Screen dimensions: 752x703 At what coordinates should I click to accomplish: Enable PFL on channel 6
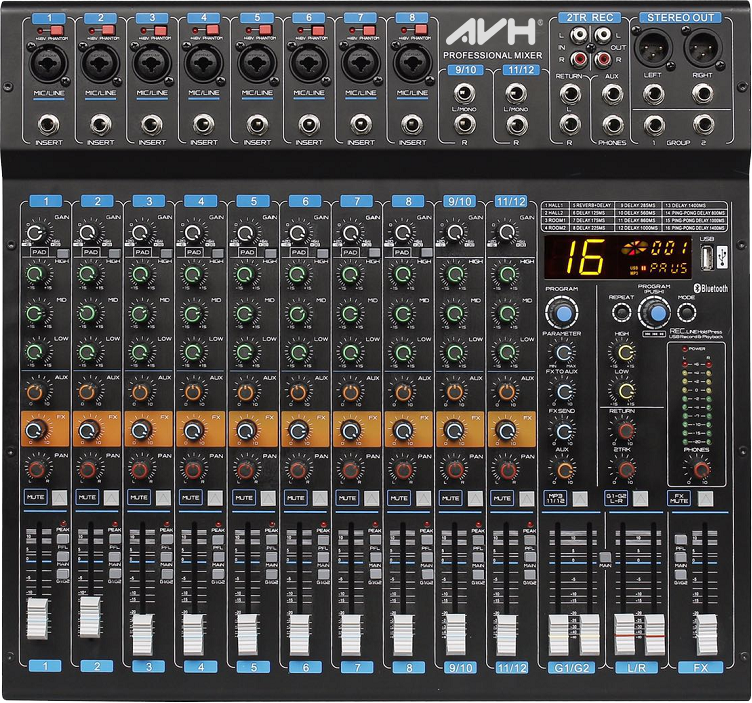click(323, 540)
